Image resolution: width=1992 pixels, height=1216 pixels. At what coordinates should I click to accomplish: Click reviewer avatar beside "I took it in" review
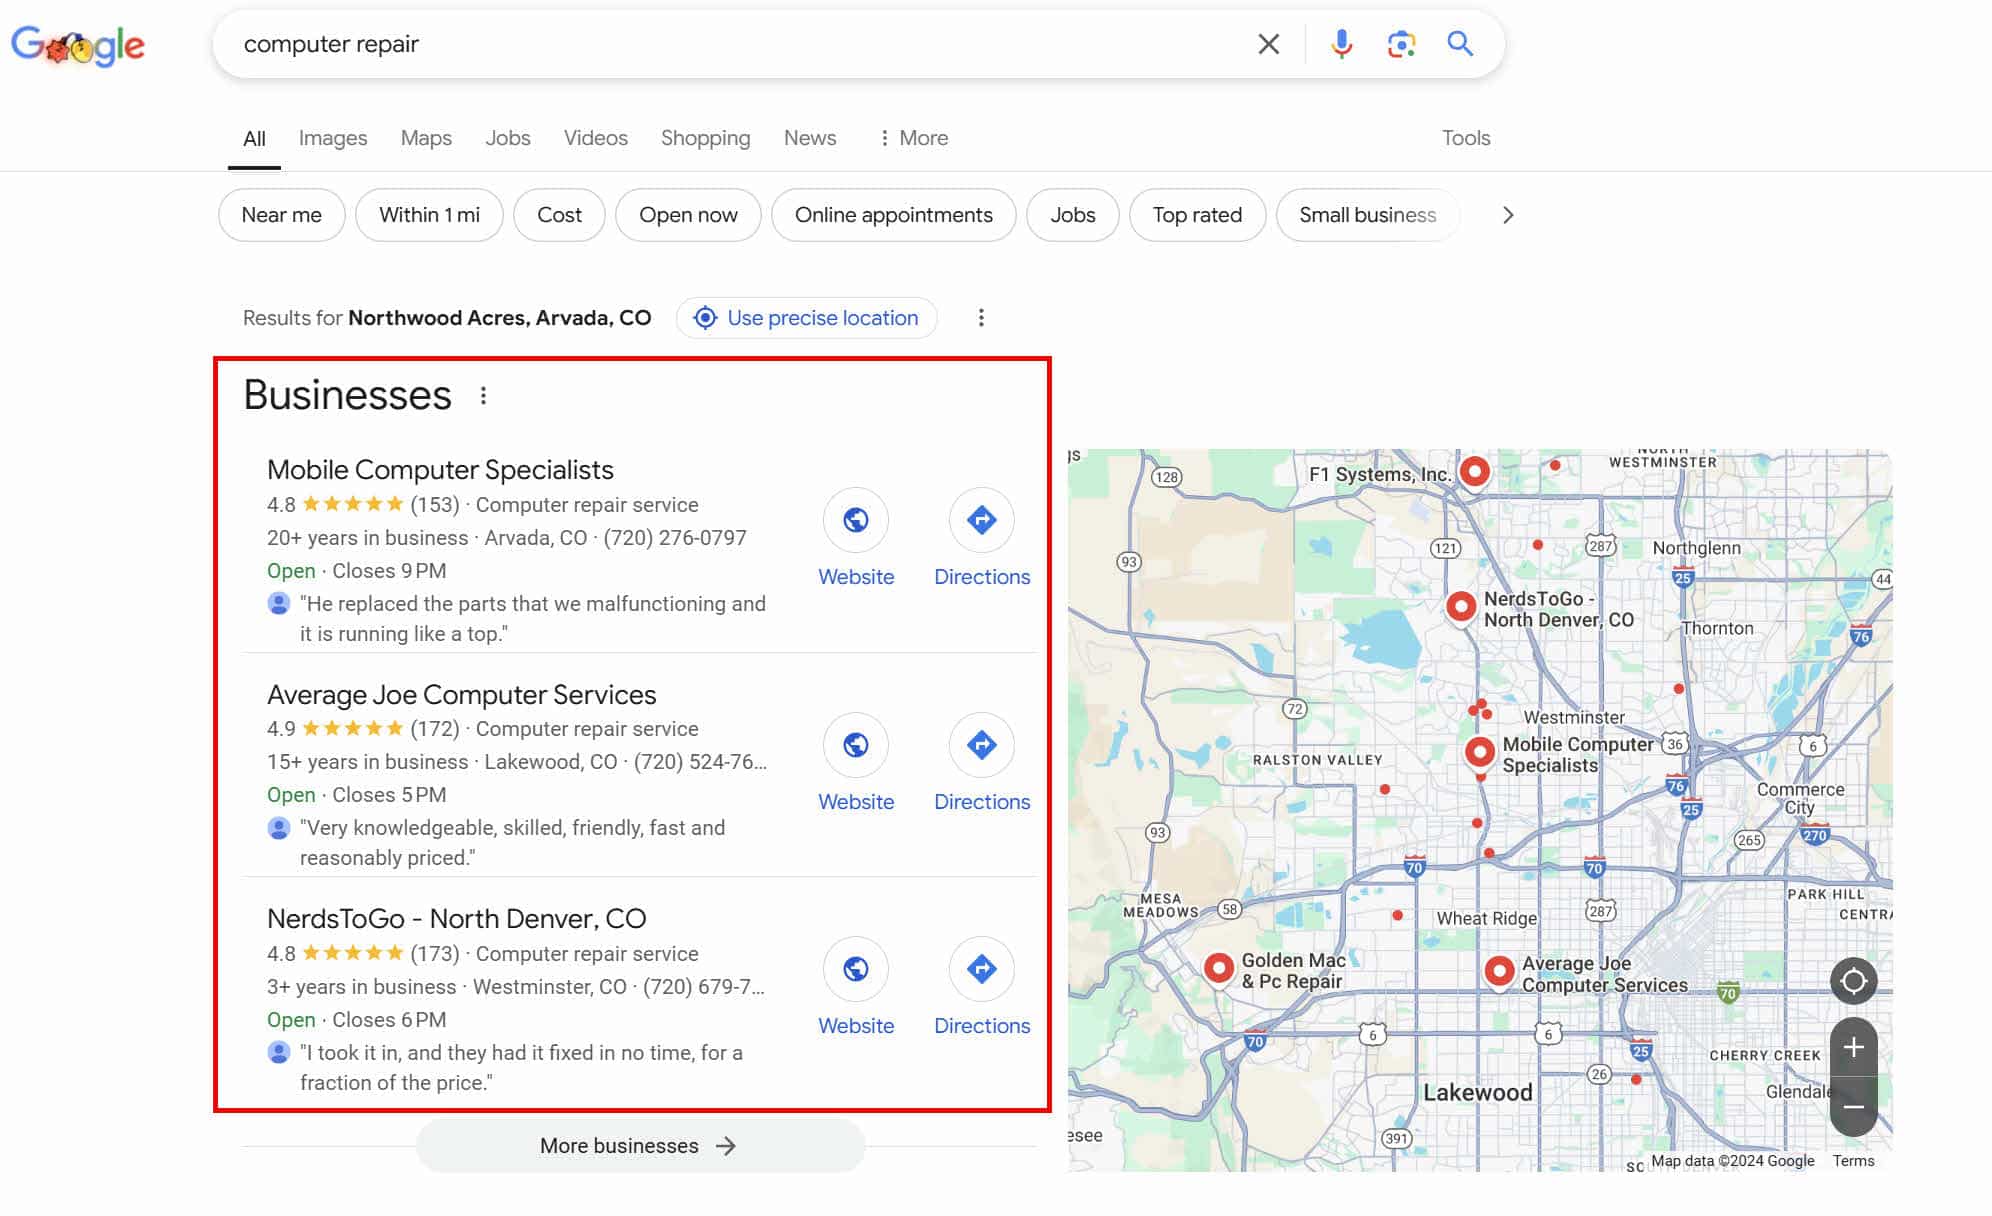point(279,1052)
